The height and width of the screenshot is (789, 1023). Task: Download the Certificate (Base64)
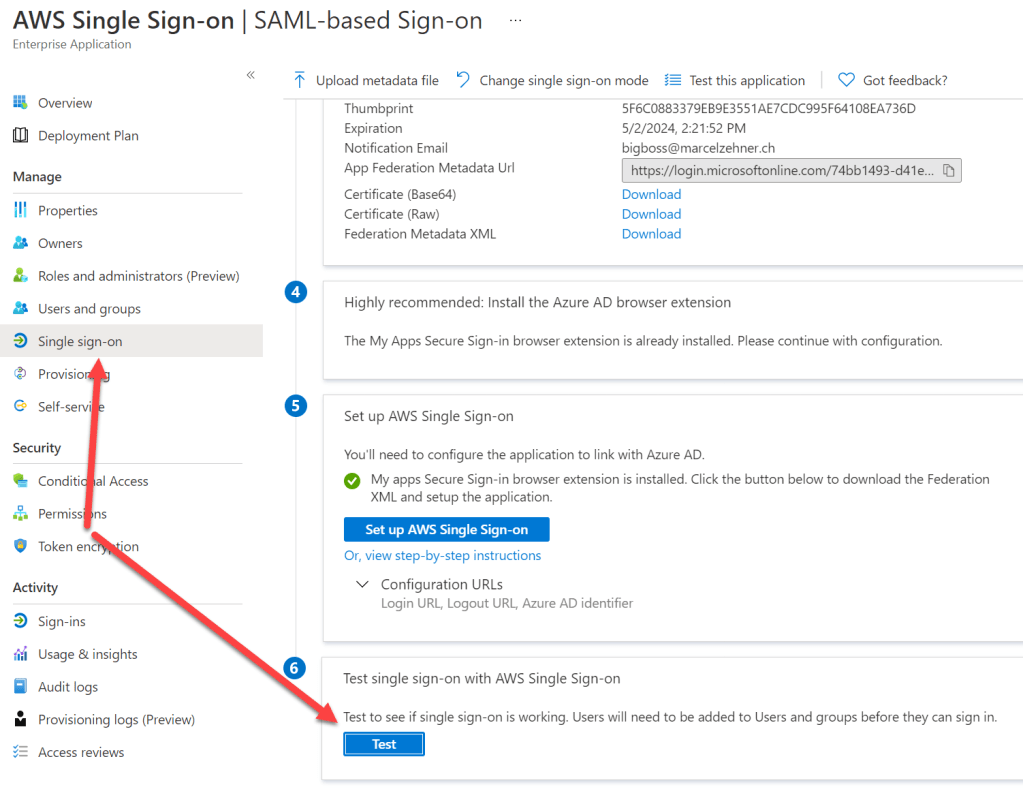point(651,194)
